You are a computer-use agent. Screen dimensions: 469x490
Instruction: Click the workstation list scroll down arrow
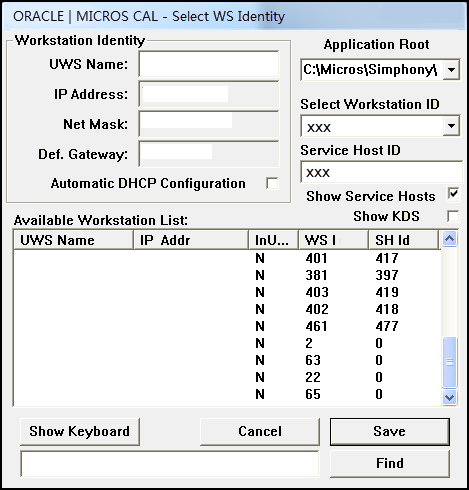pos(450,397)
